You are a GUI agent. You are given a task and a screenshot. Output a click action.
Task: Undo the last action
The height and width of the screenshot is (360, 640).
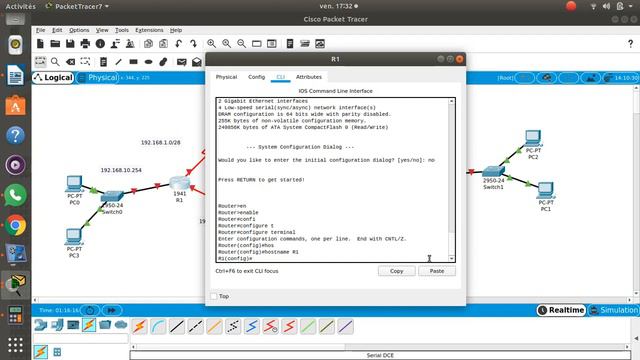[178, 44]
